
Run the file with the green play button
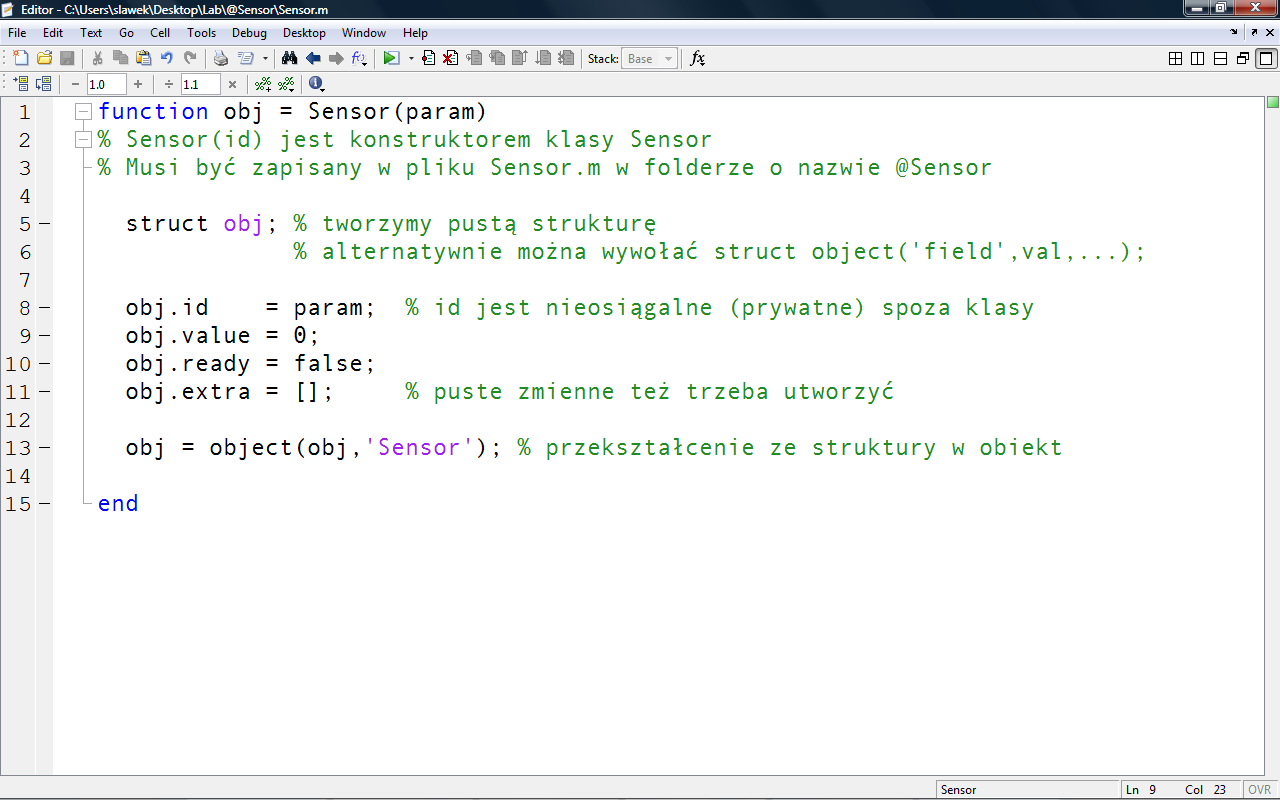click(x=391, y=59)
